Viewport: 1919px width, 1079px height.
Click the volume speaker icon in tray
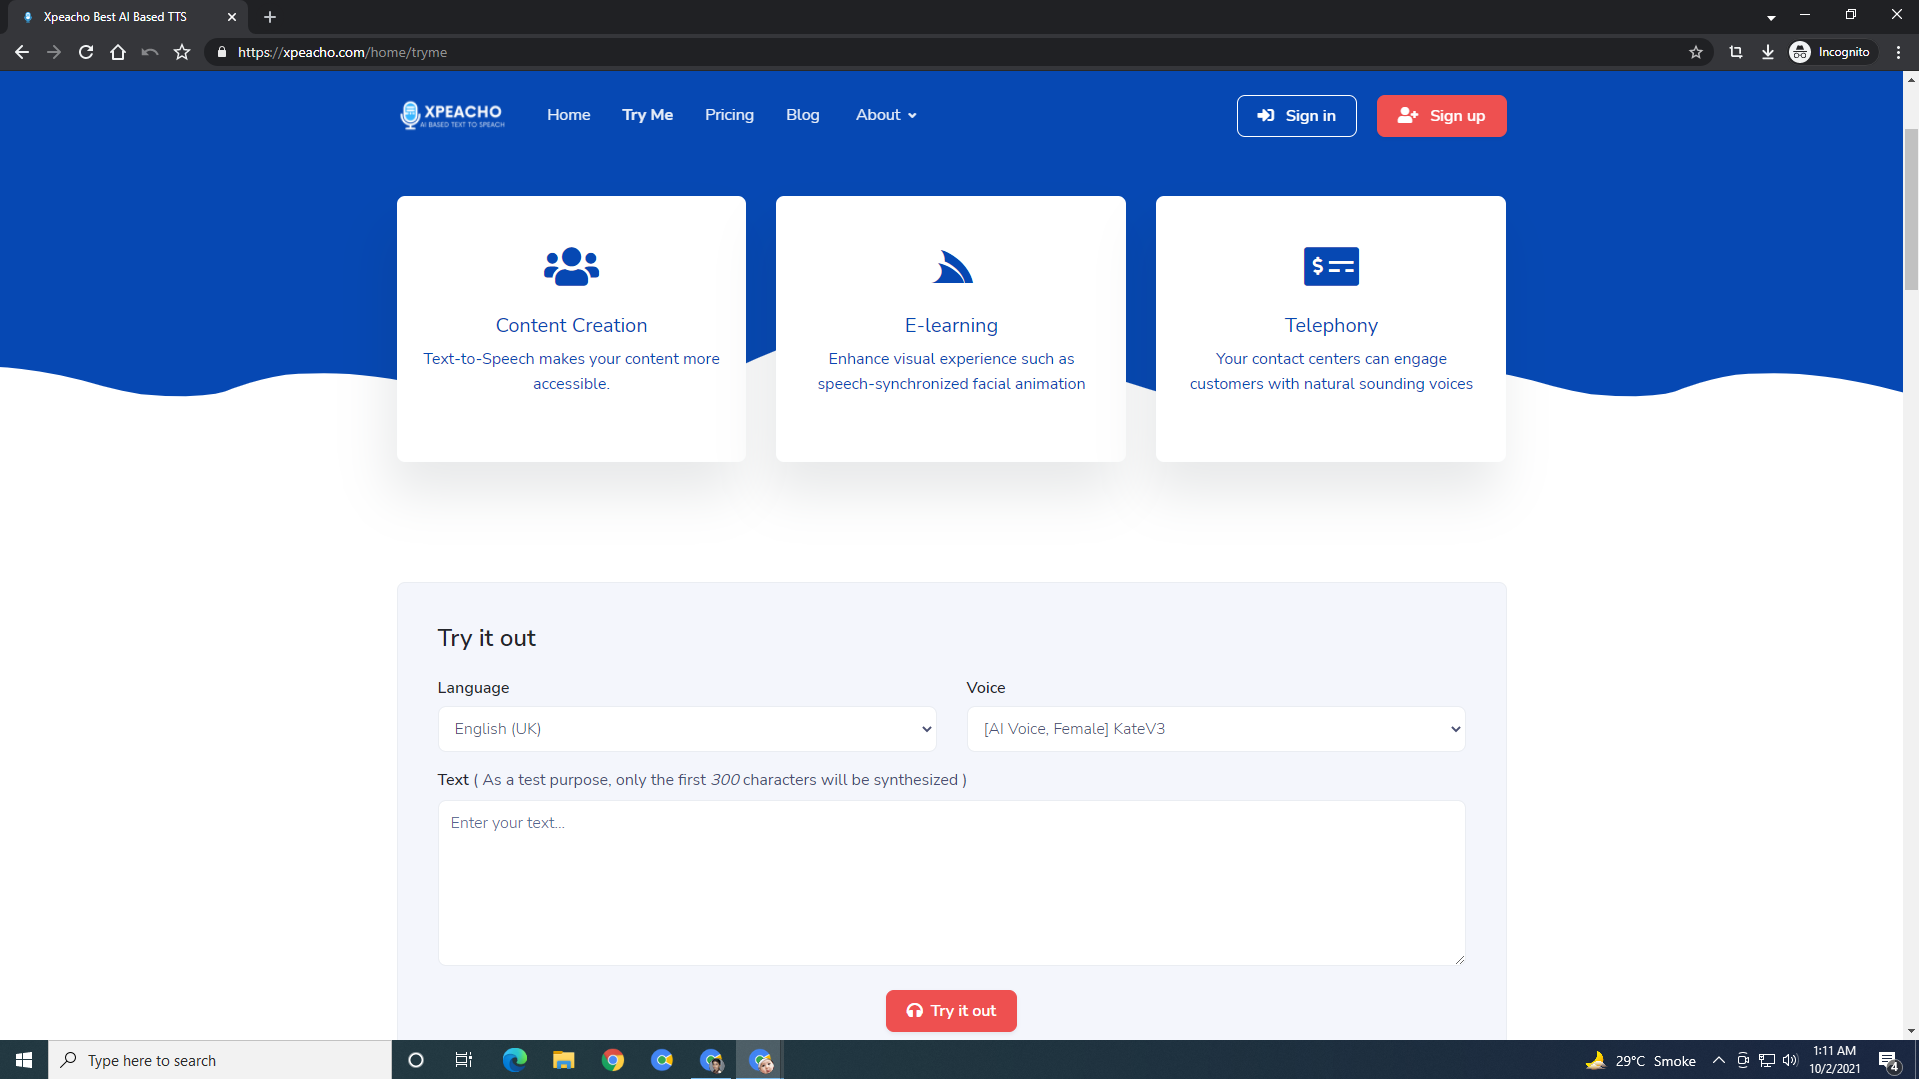click(1790, 1060)
